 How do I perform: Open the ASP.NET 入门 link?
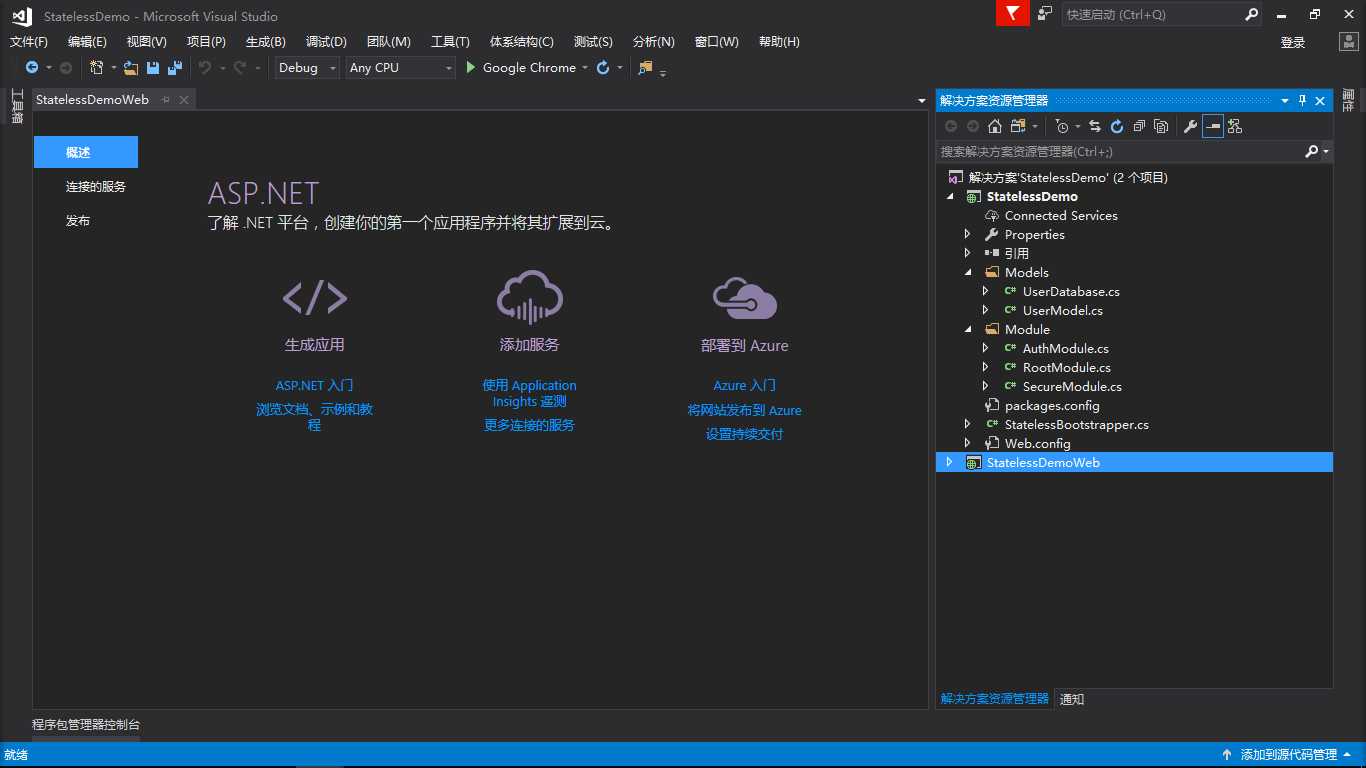(x=314, y=385)
